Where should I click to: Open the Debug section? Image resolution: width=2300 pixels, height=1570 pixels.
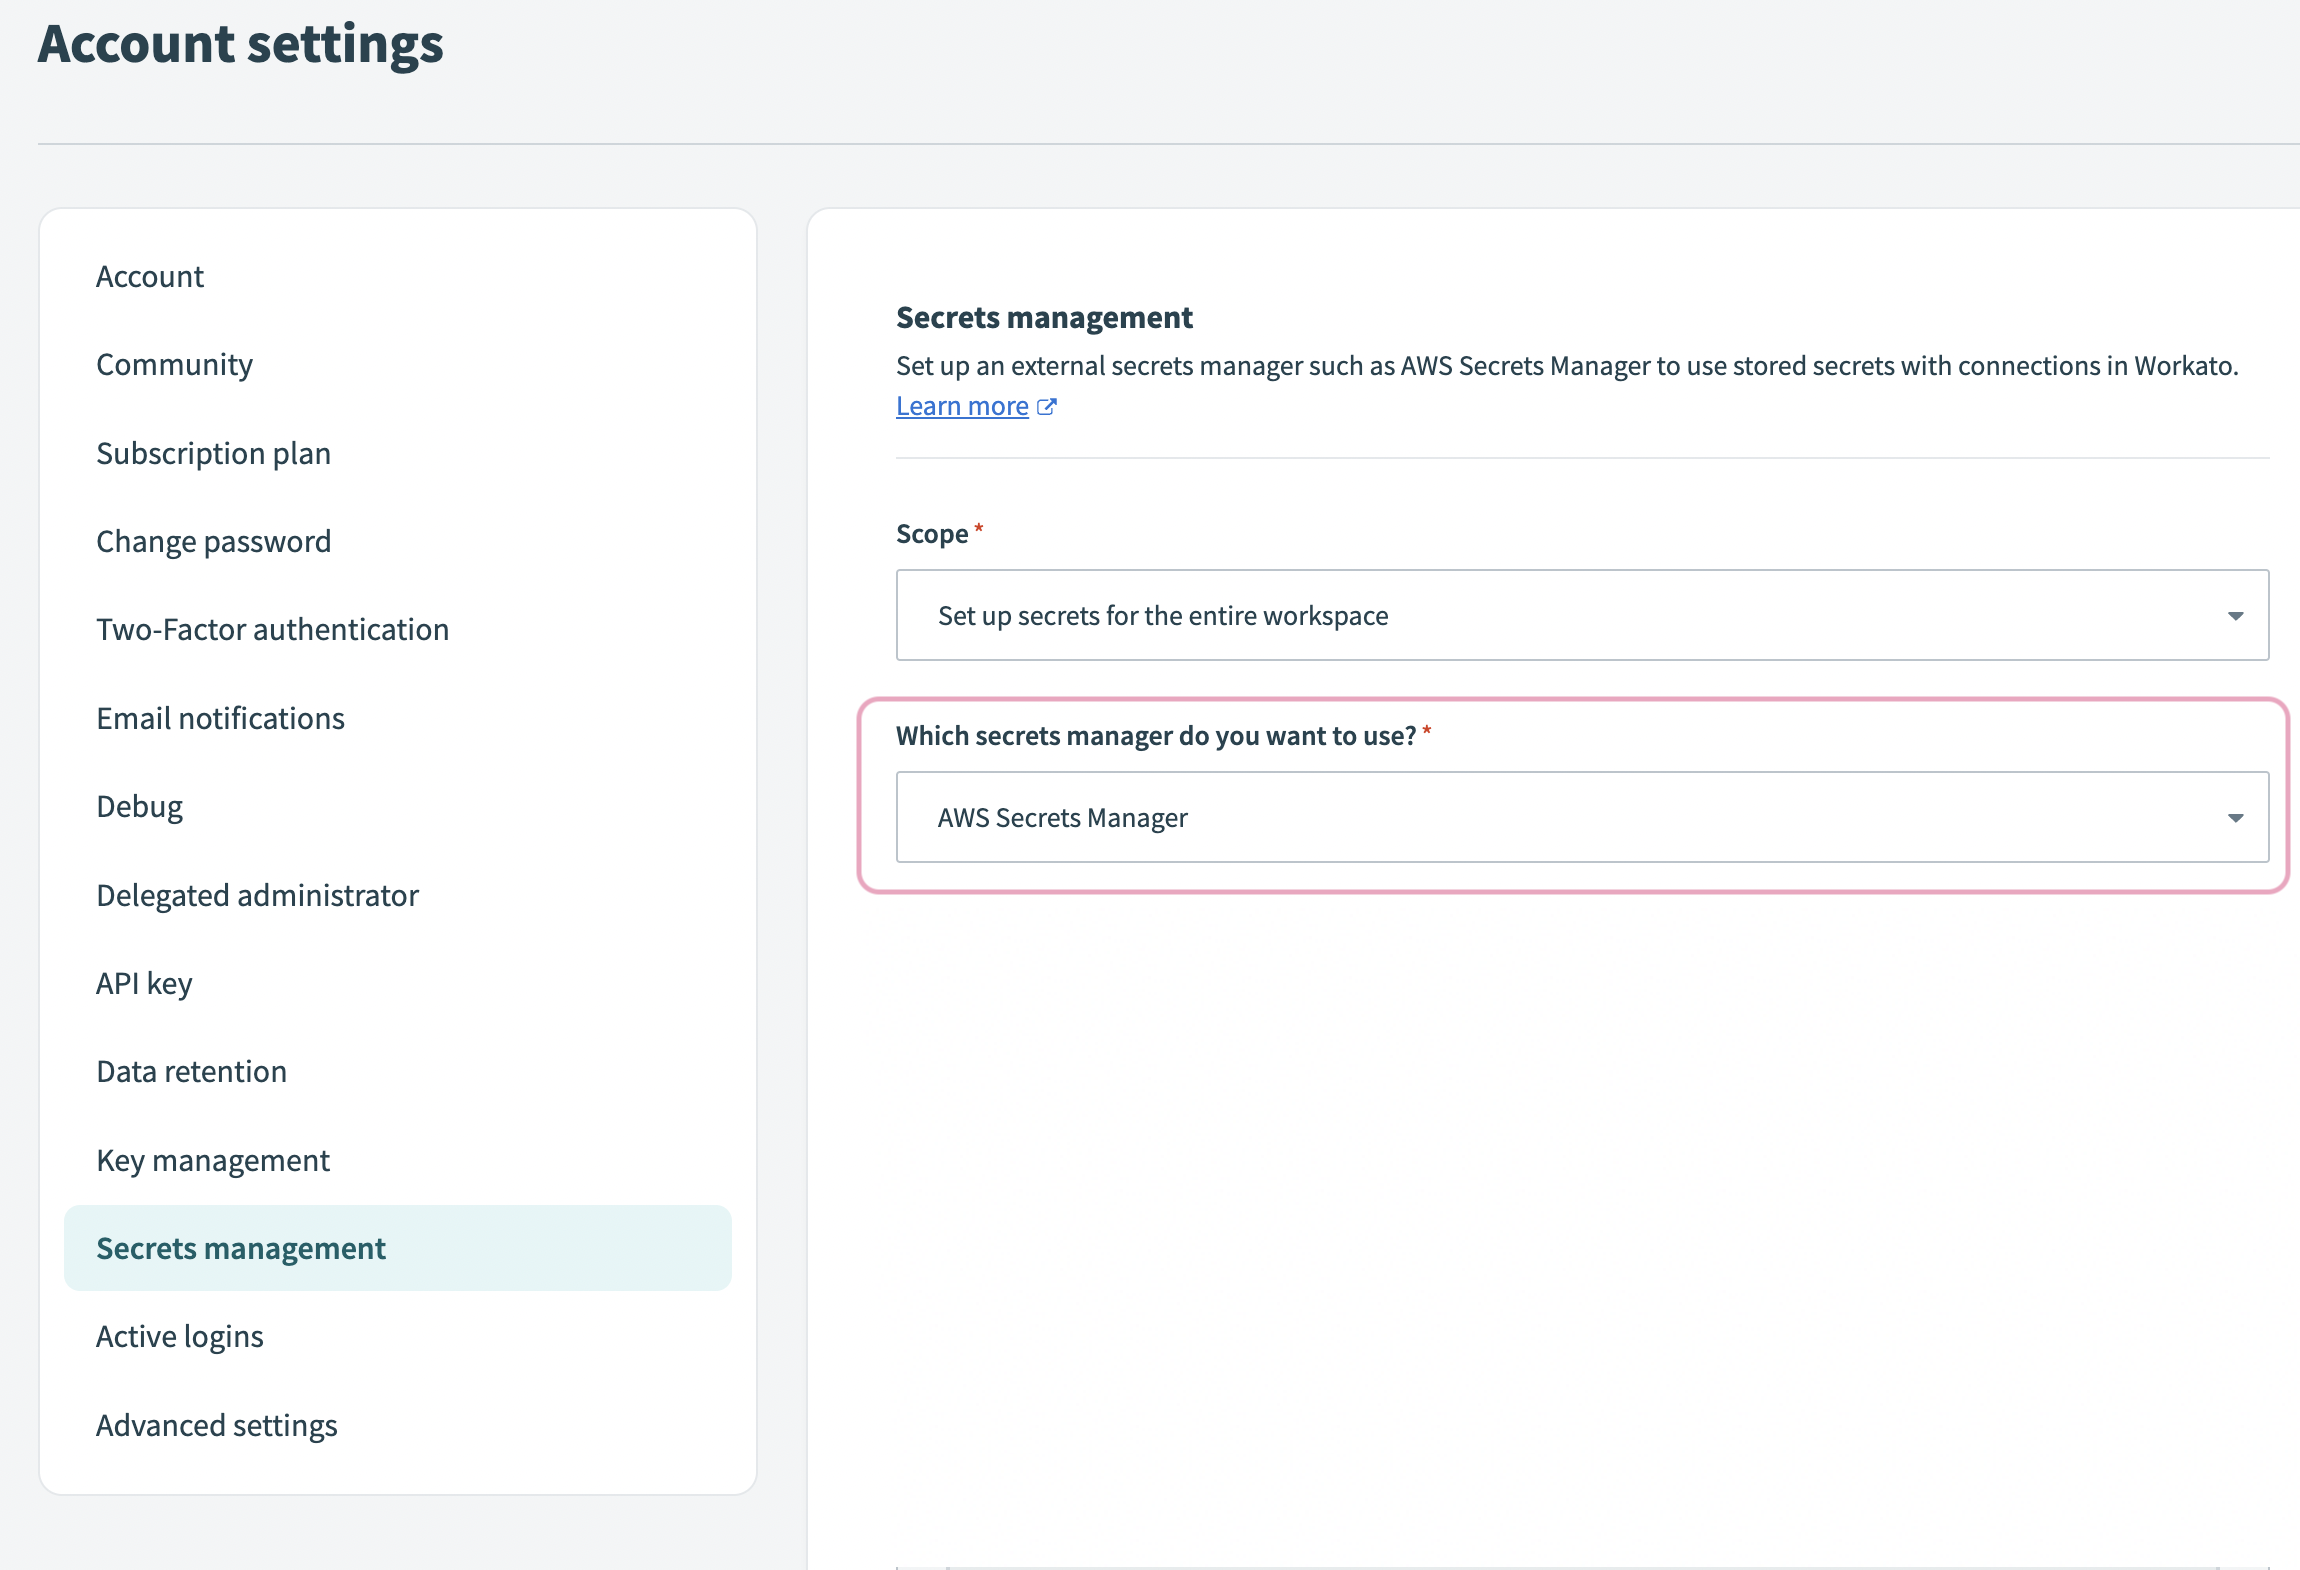click(x=139, y=807)
